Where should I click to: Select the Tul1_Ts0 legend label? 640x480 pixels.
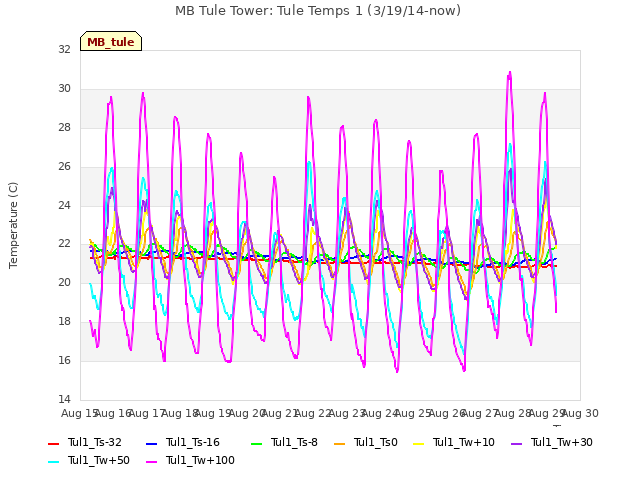coord(376,442)
